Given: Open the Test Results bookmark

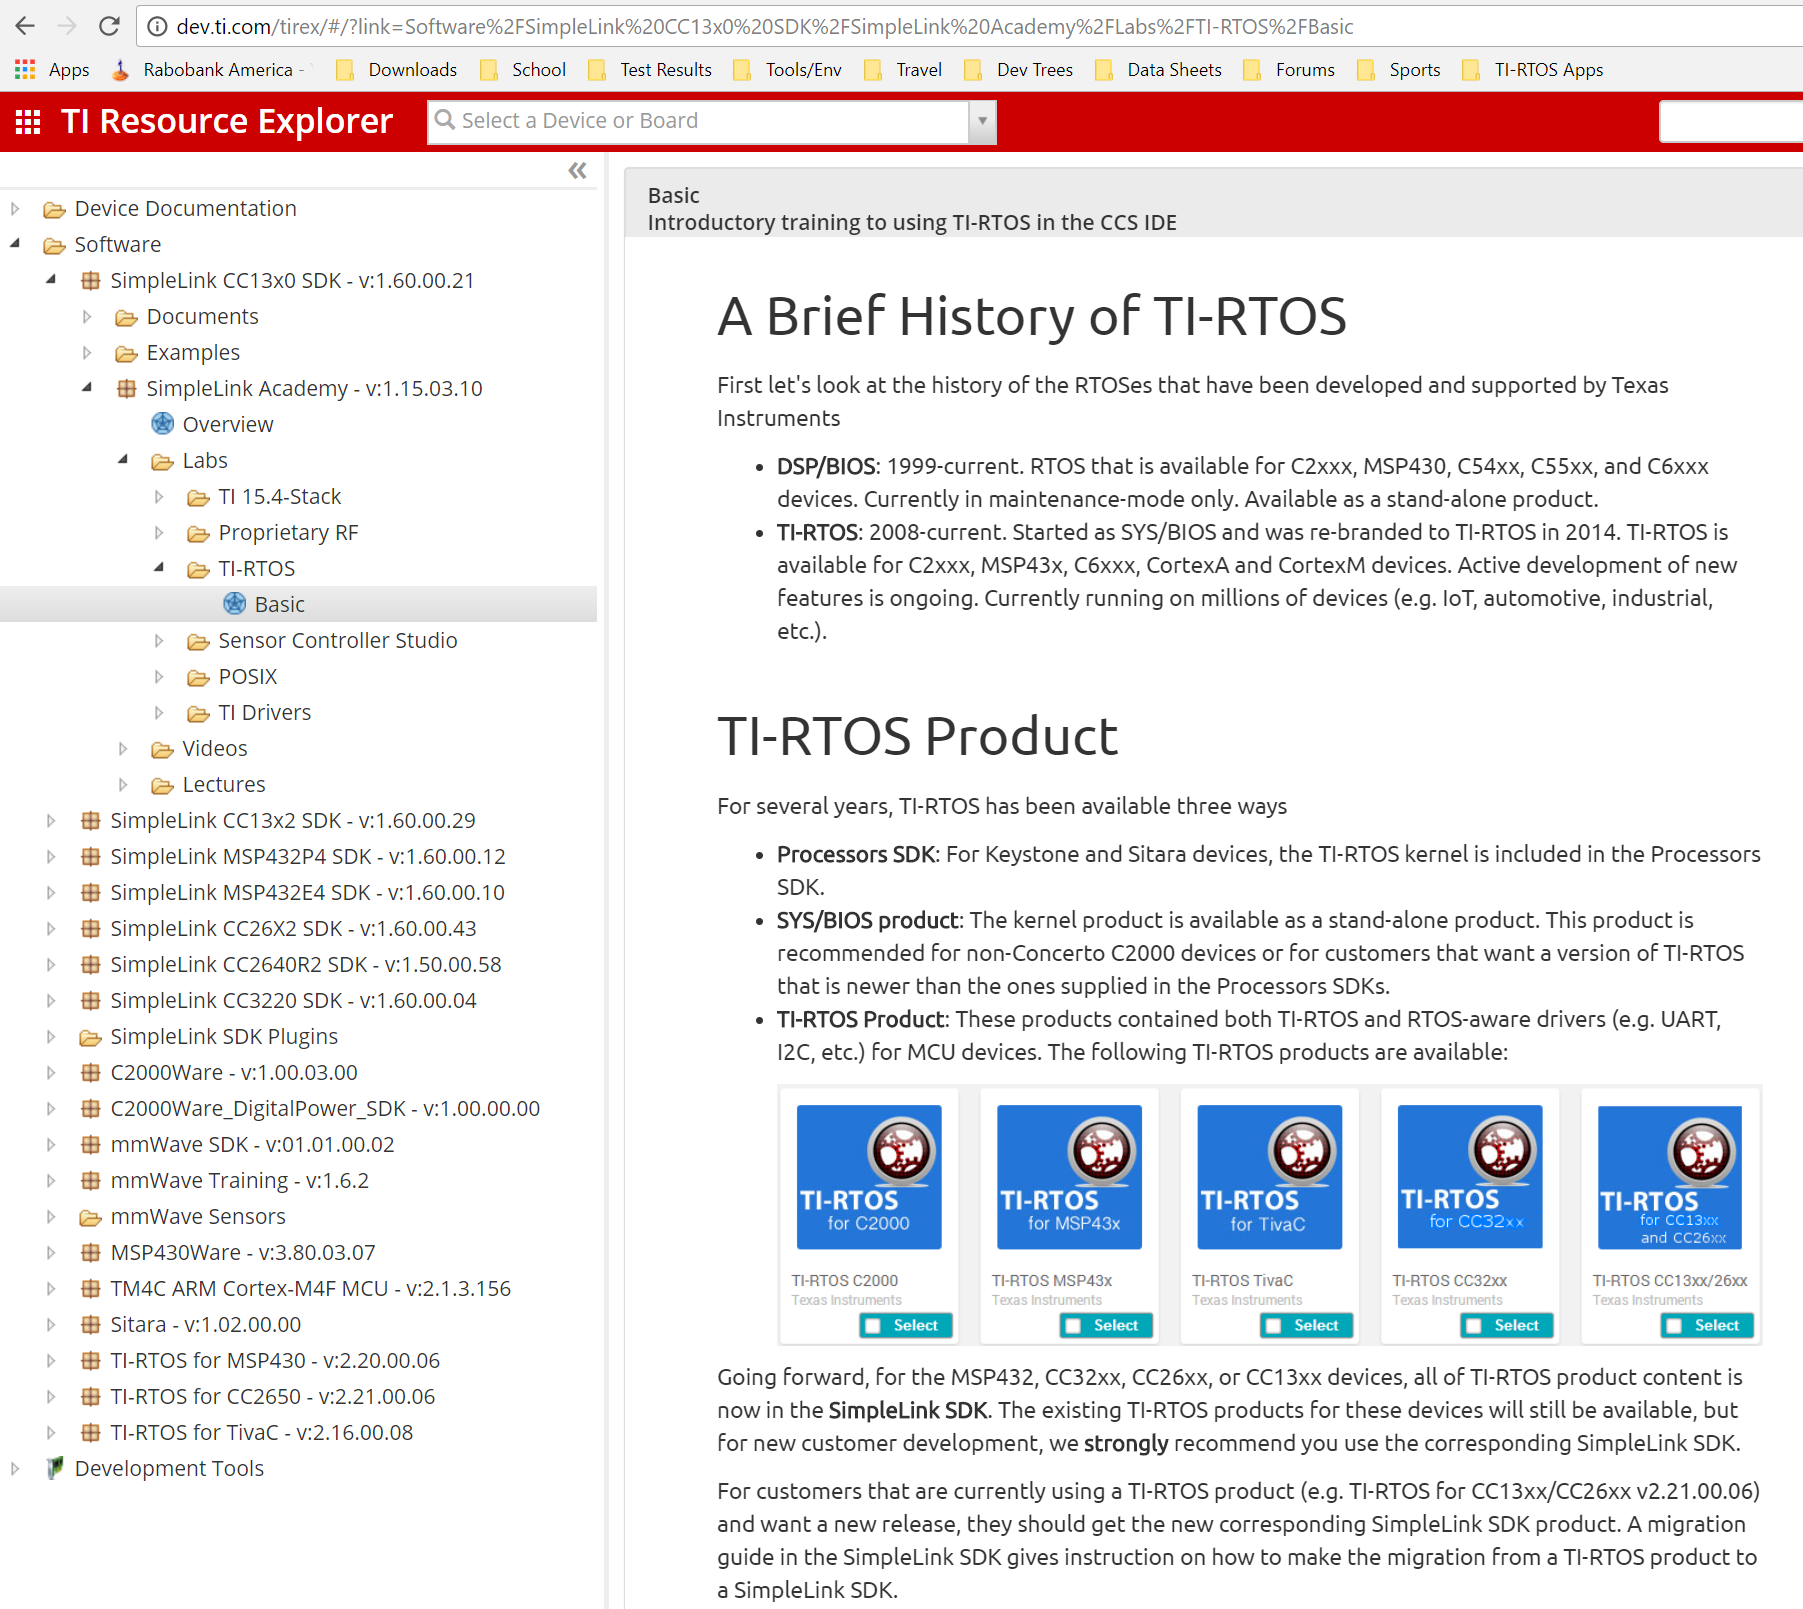Looking at the screenshot, I should (x=651, y=69).
